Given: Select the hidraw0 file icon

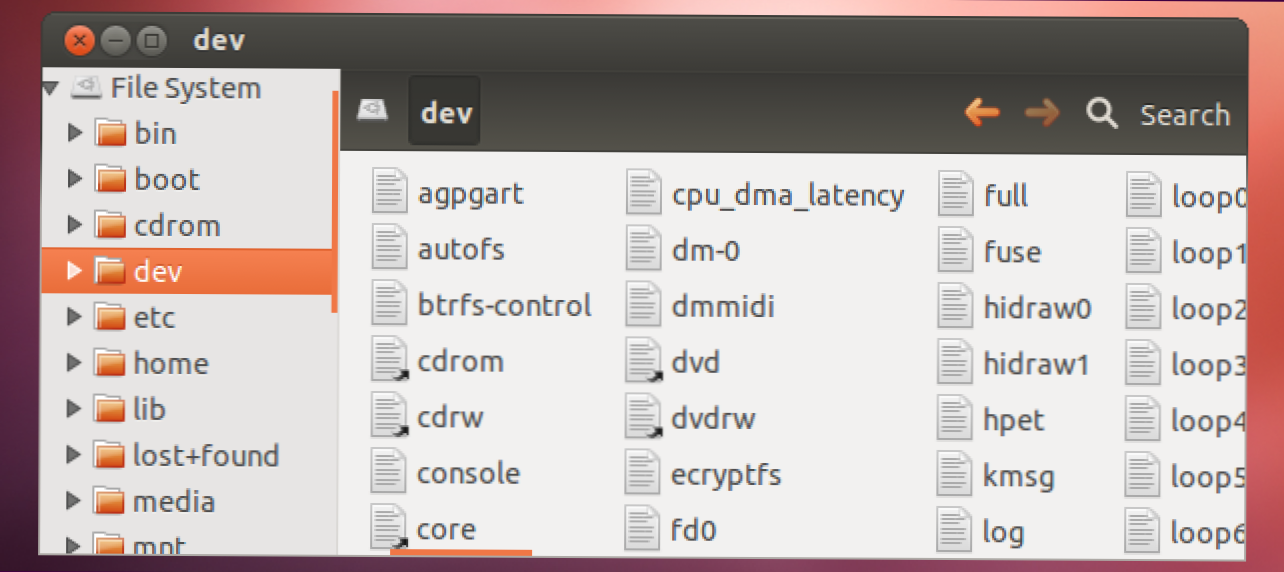Looking at the screenshot, I should pos(956,307).
